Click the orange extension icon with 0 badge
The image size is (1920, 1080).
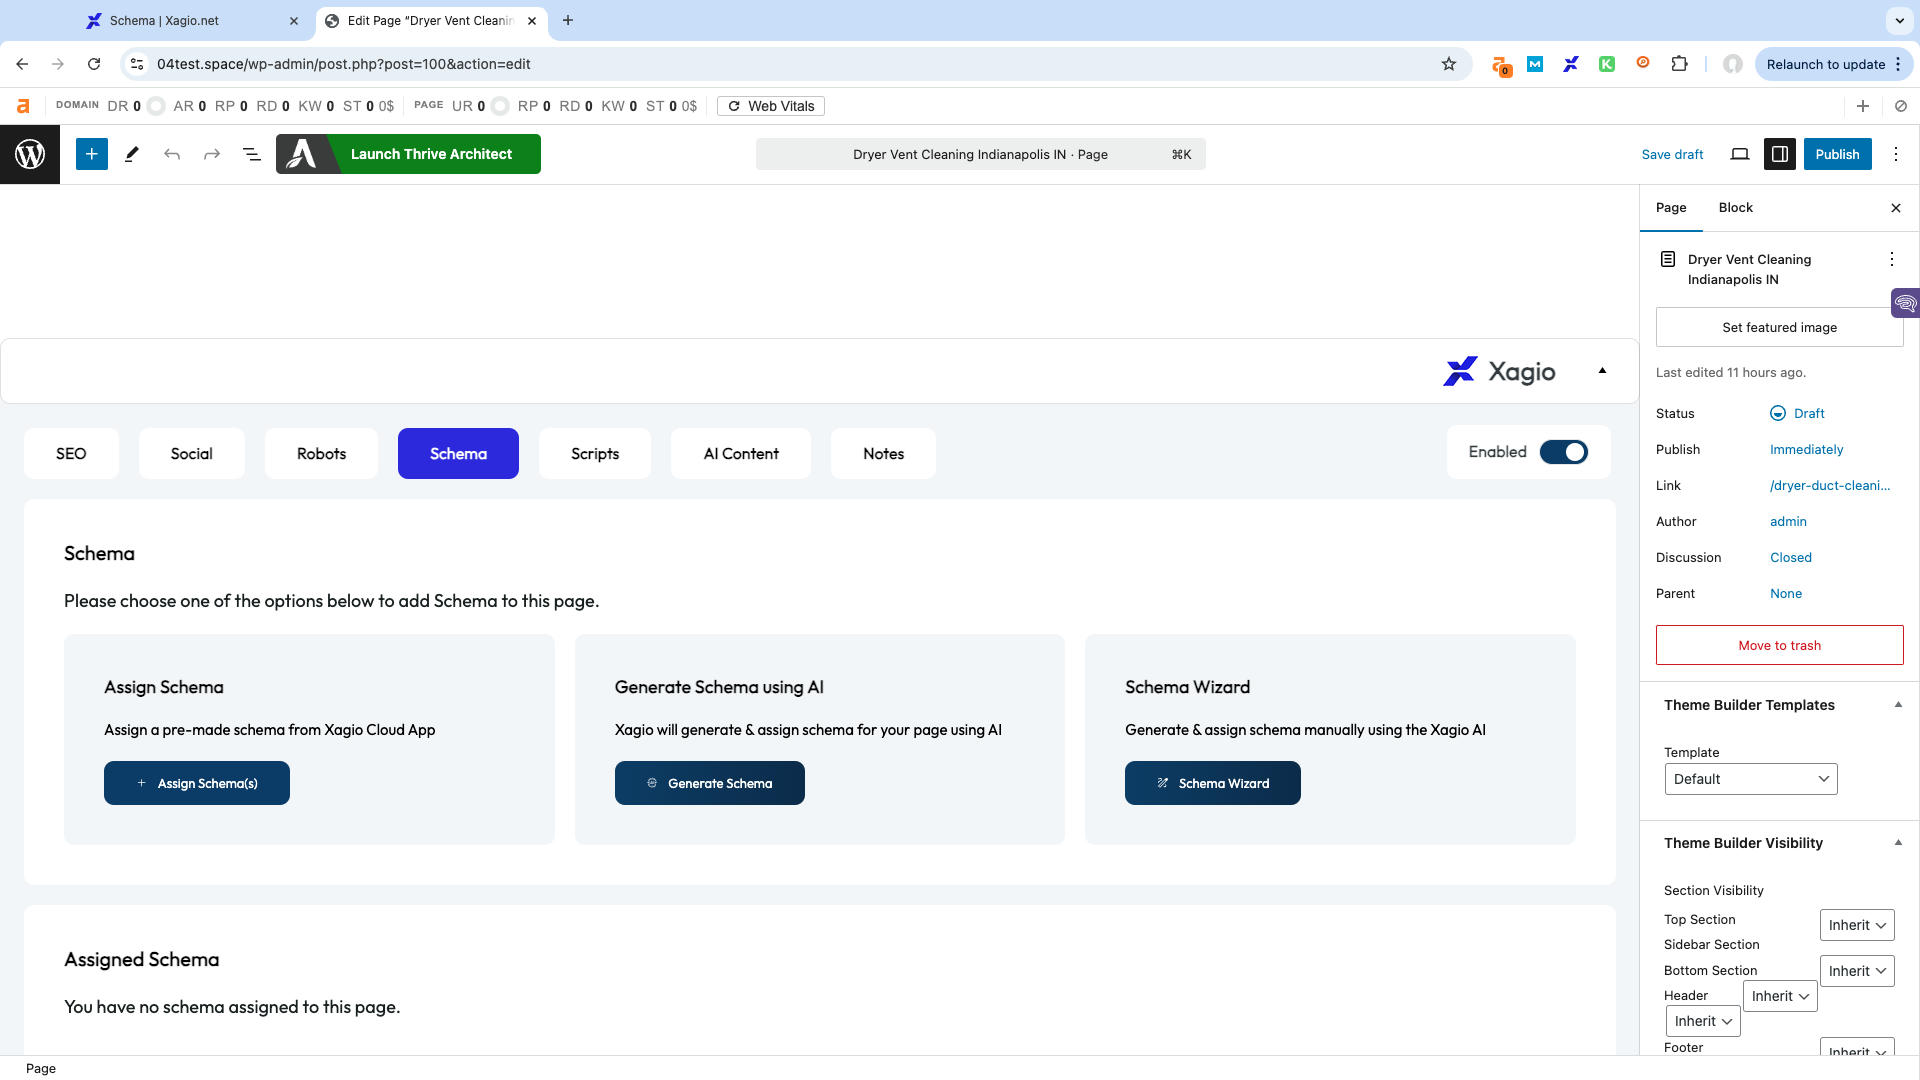(x=1500, y=65)
